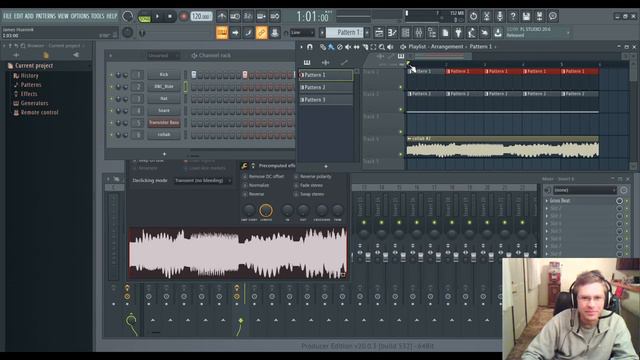Image resolution: width=640 pixels, height=360 pixels.
Task: Click the render/export audio icon
Action: (x=540, y=16)
